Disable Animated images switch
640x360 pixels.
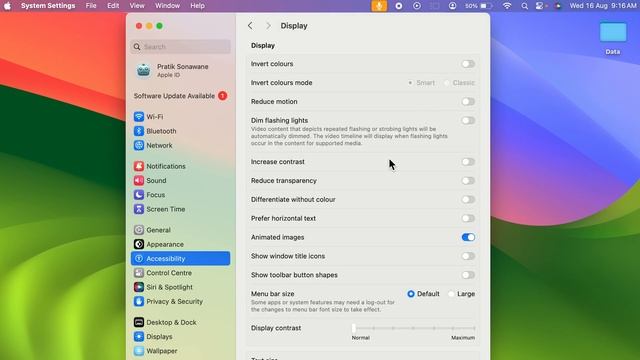[x=468, y=237]
